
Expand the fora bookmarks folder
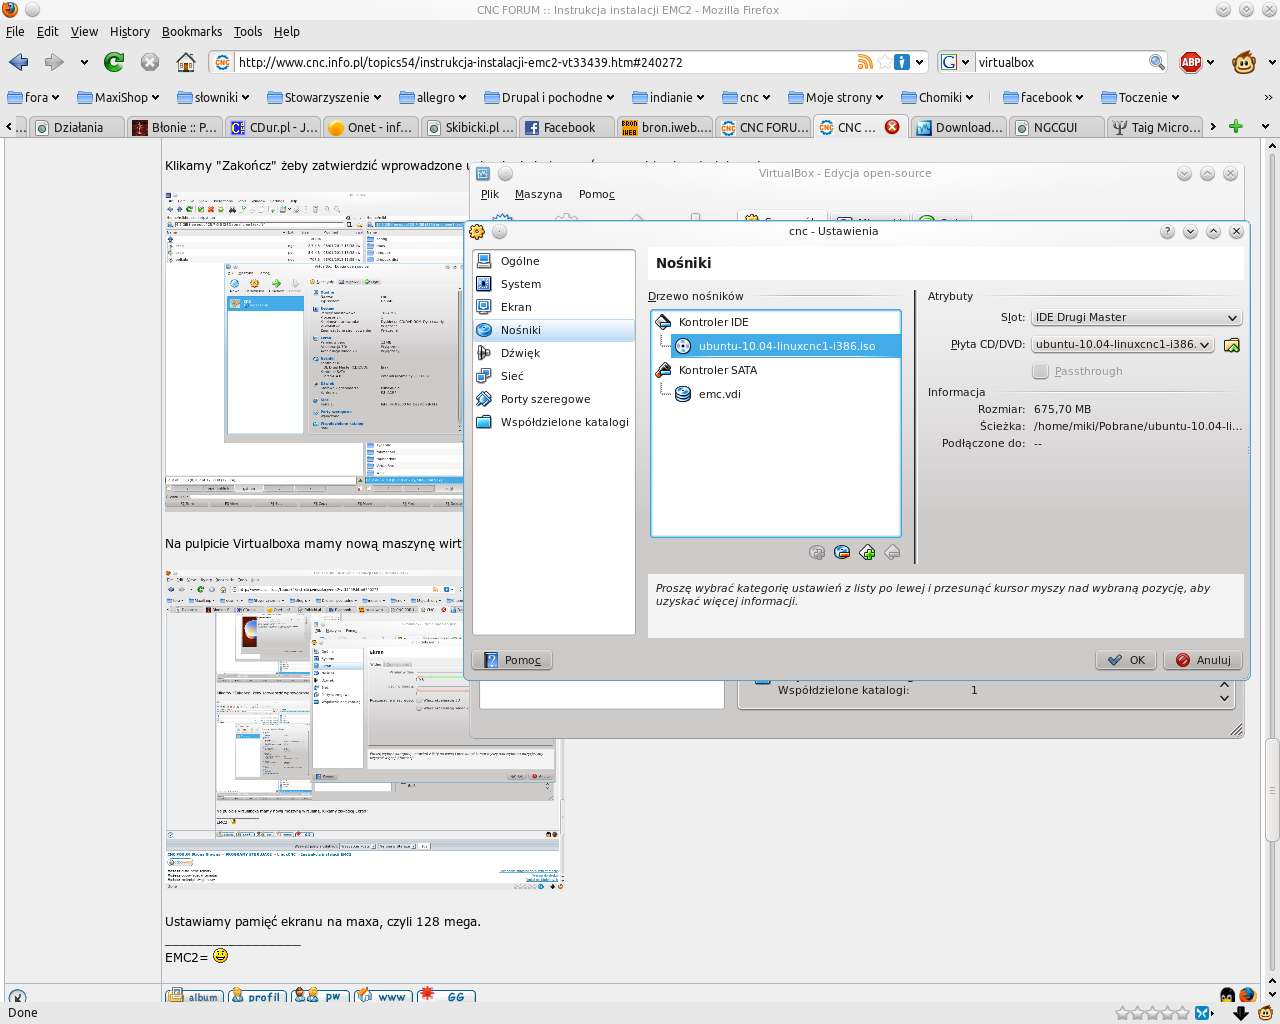33,97
